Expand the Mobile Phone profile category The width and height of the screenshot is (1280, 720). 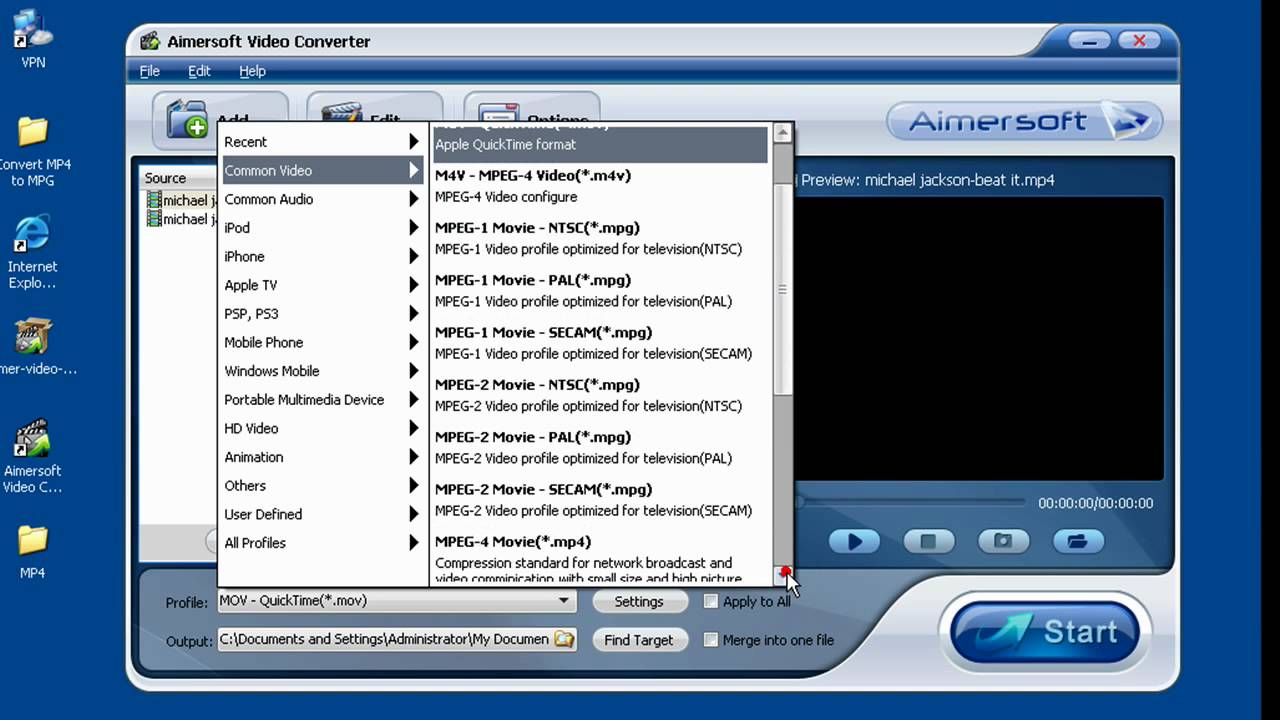click(x=323, y=342)
